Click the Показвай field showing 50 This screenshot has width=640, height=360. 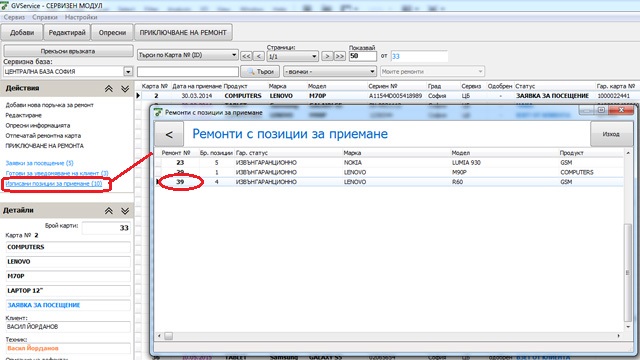tap(362, 56)
